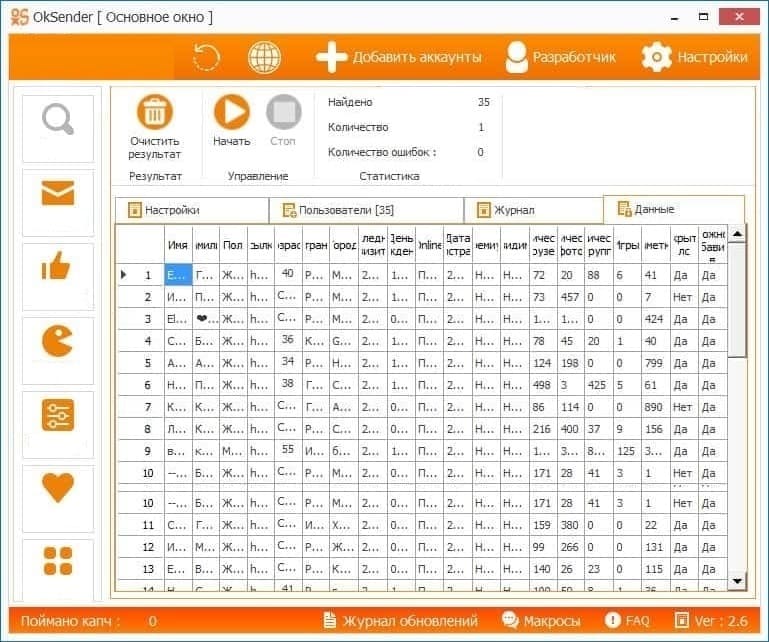Click the Online column header

[429, 245]
